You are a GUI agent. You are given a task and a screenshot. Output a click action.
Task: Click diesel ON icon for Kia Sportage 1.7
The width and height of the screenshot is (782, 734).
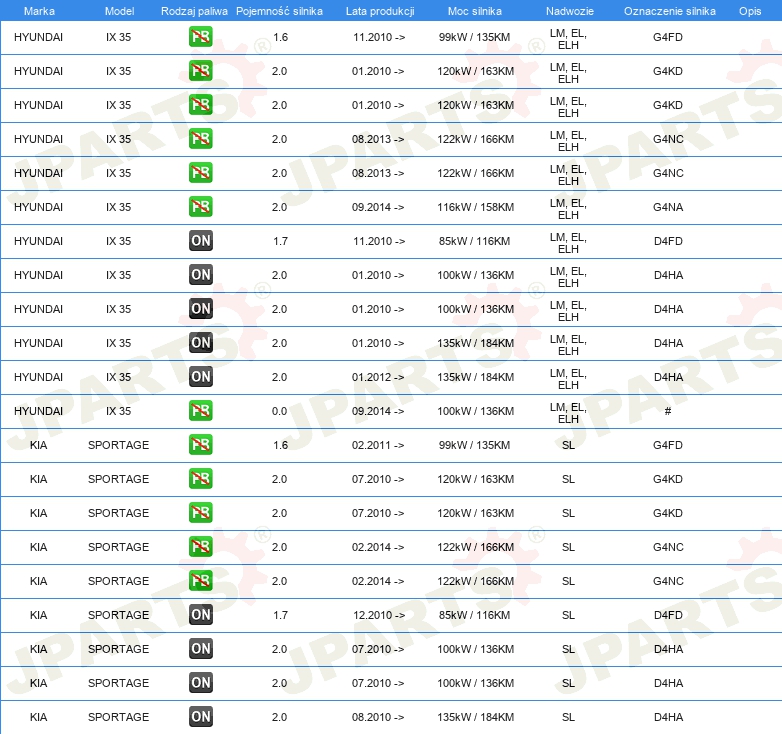click(200, 615)
